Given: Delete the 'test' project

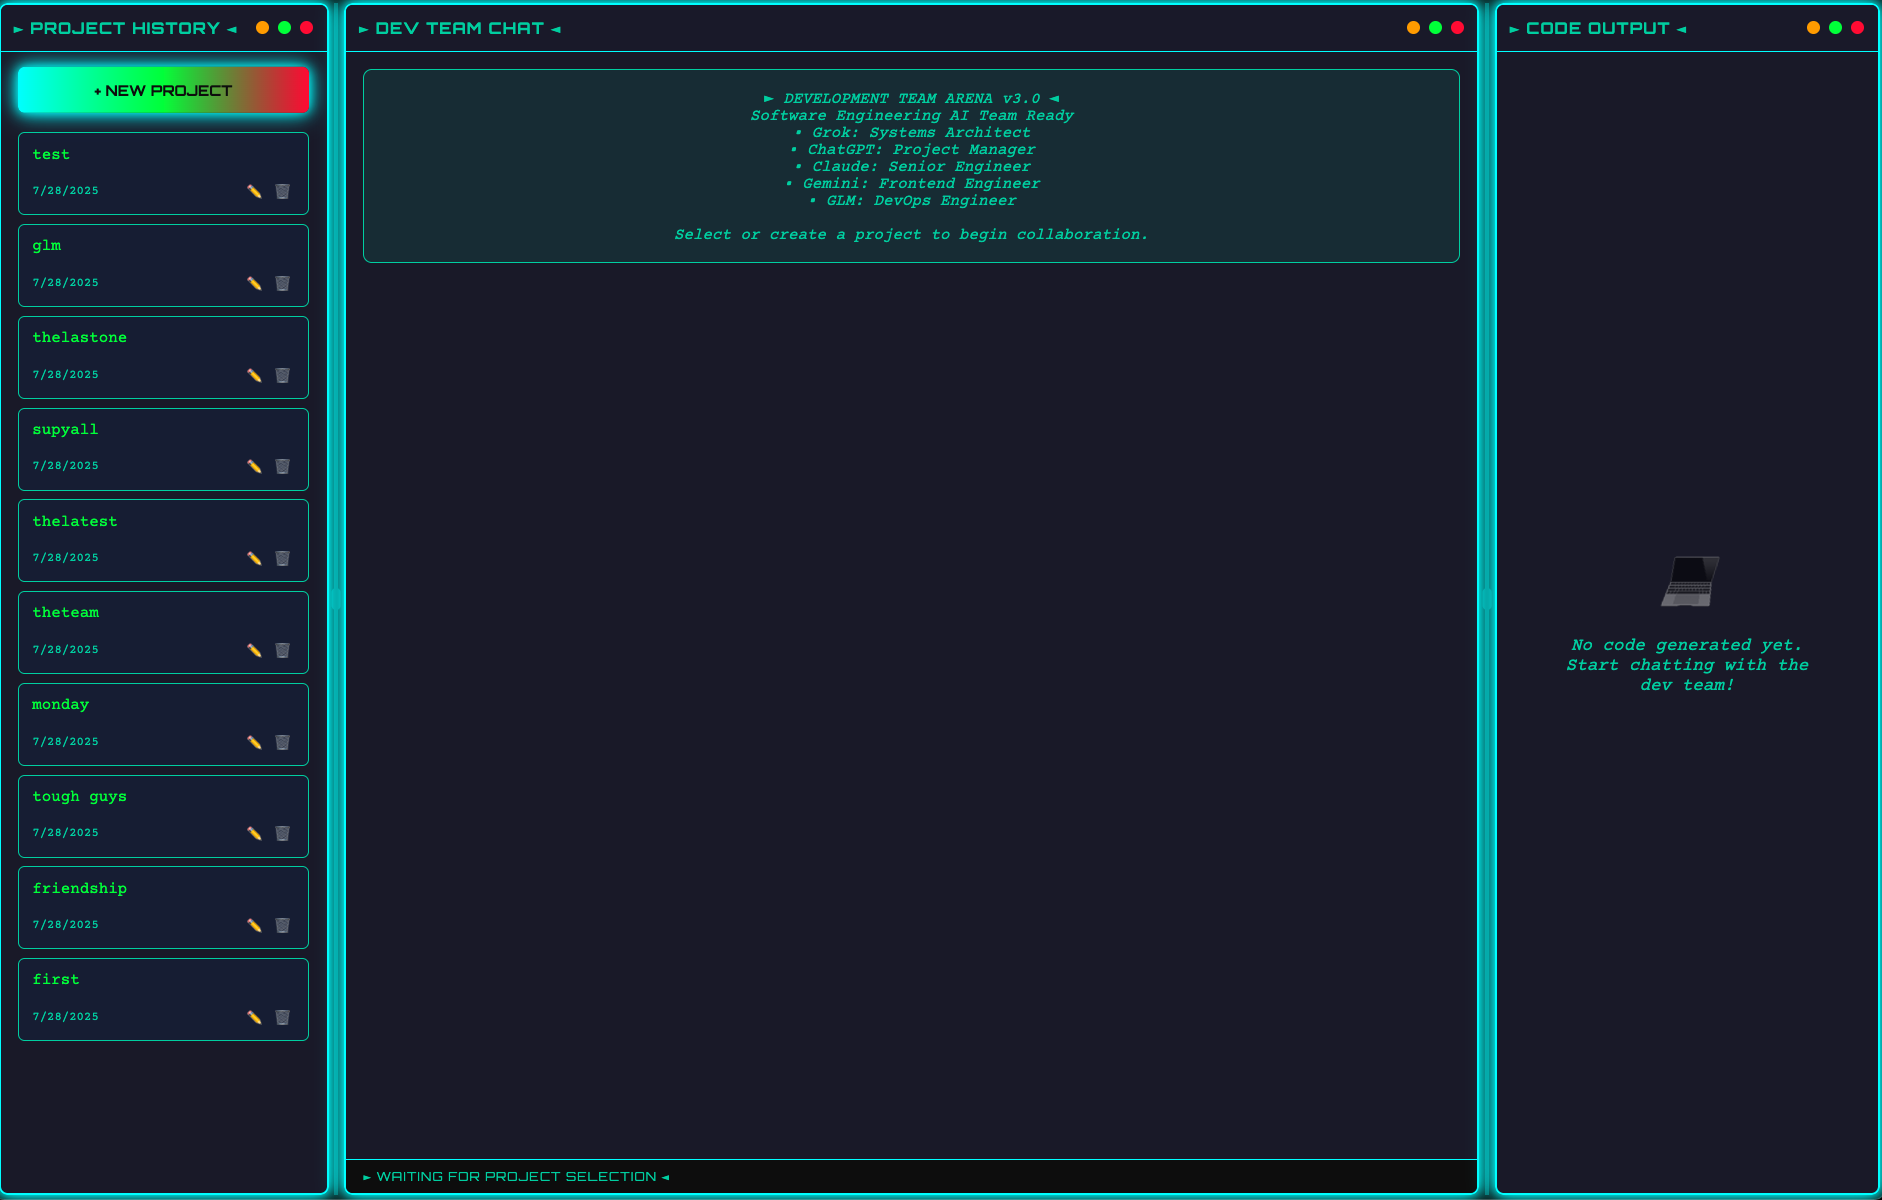Looking at the screenshot, I should point(283,191).
